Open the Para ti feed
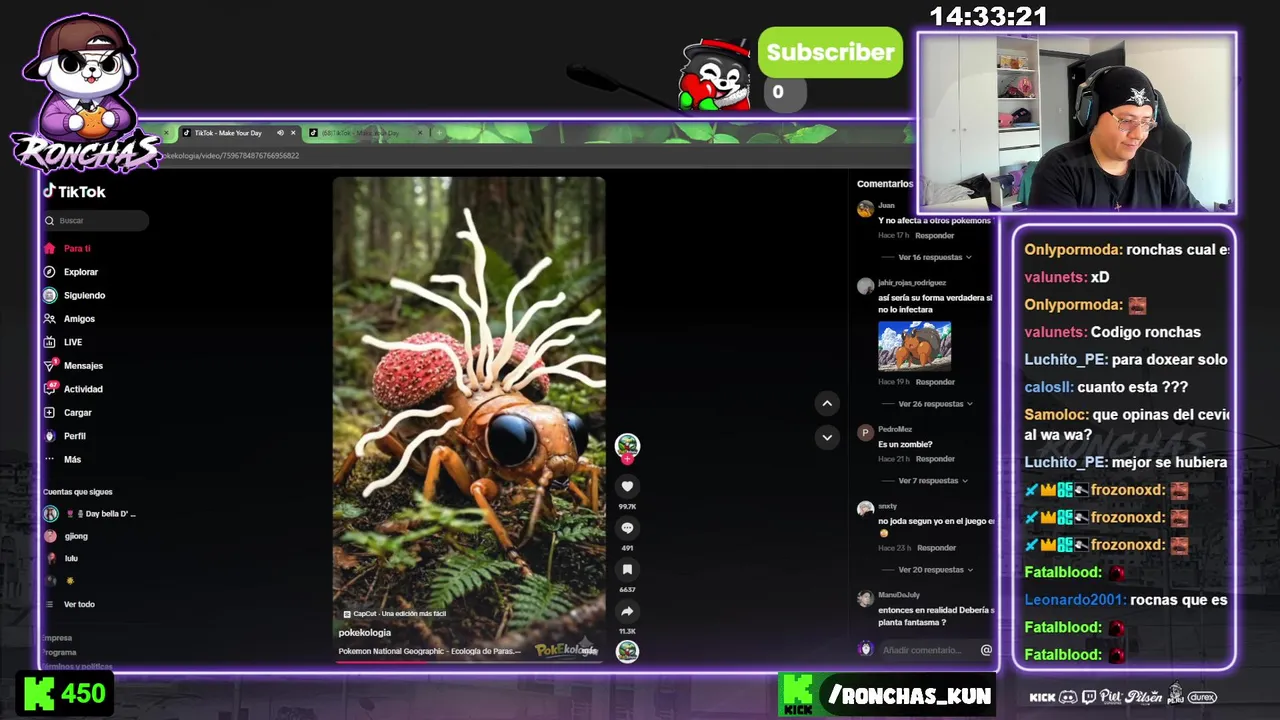This screenshot has height=720, width=1280. [x=68, y=248]
